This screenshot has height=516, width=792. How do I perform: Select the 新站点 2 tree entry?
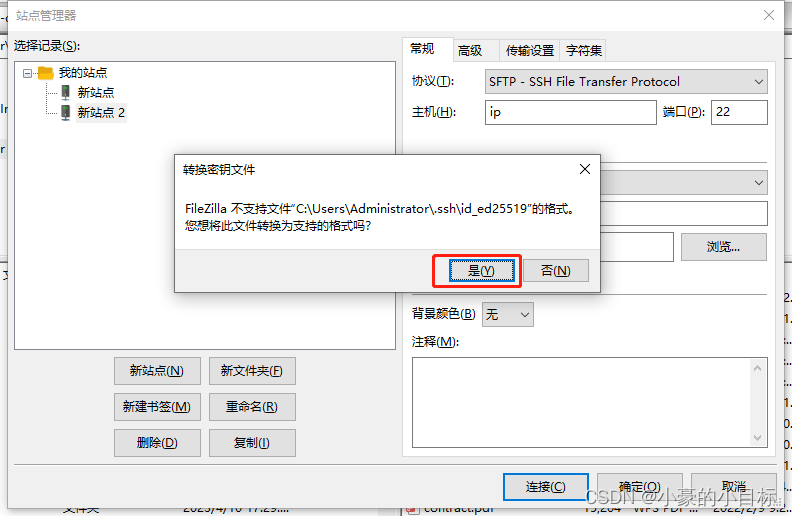click(x=101, y=112)
